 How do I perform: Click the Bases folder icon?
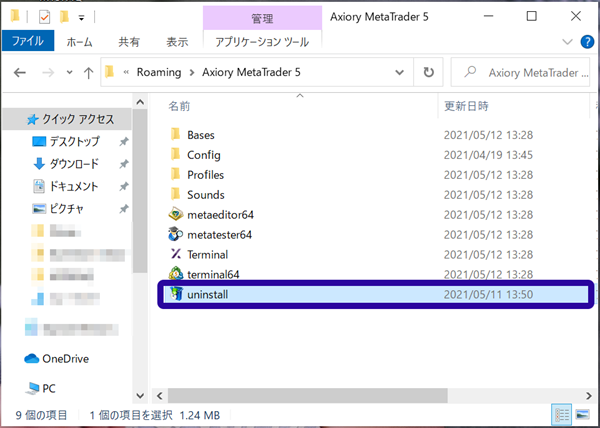pos(175,135)
